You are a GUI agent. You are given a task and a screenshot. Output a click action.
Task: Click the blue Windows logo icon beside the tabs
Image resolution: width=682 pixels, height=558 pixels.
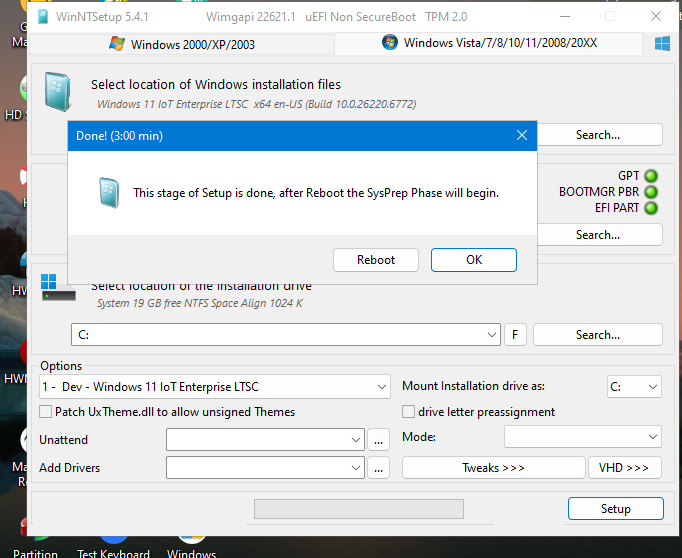pyautogui.click(x=662, y=43)
